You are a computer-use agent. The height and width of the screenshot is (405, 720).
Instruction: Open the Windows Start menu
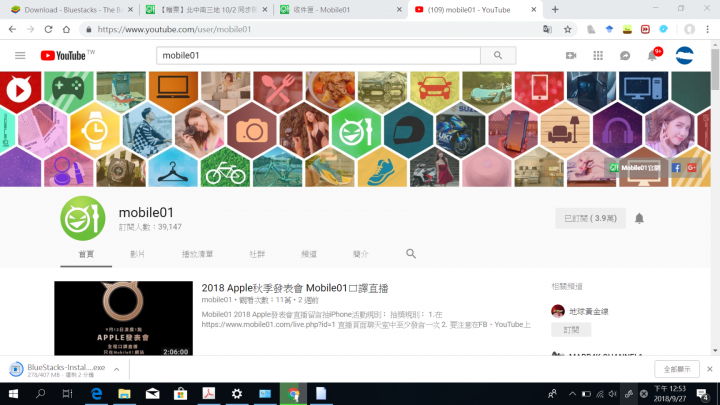pyautogui.click(x=13, y=394)
